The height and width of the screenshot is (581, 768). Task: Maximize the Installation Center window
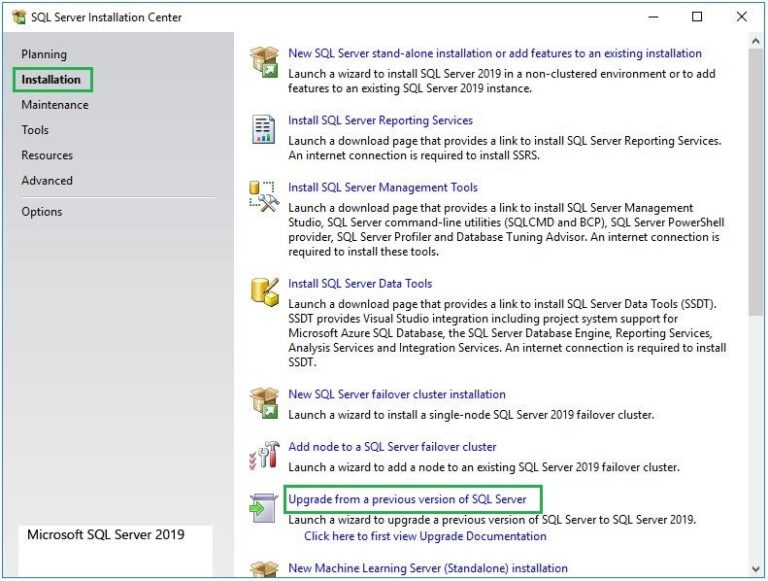(697, 17)
